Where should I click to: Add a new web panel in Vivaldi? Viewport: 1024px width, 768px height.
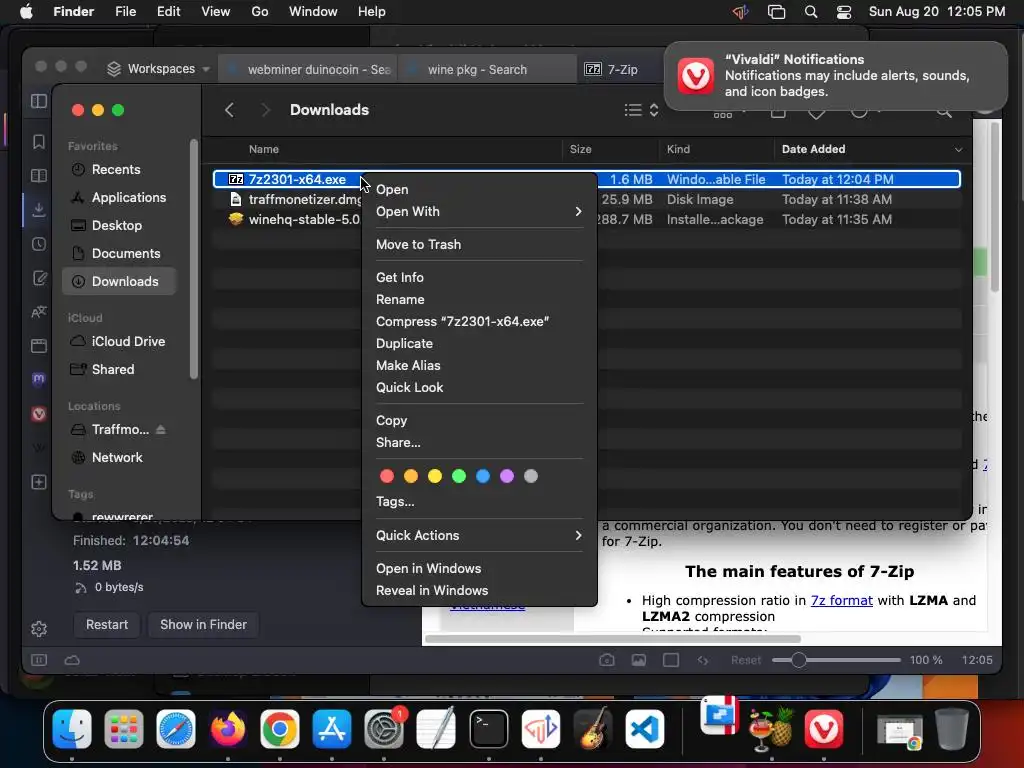click(39, 482)
